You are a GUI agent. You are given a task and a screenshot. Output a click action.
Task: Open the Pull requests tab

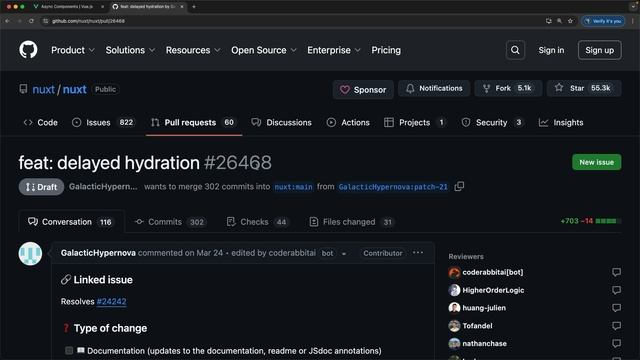(194, 122)
